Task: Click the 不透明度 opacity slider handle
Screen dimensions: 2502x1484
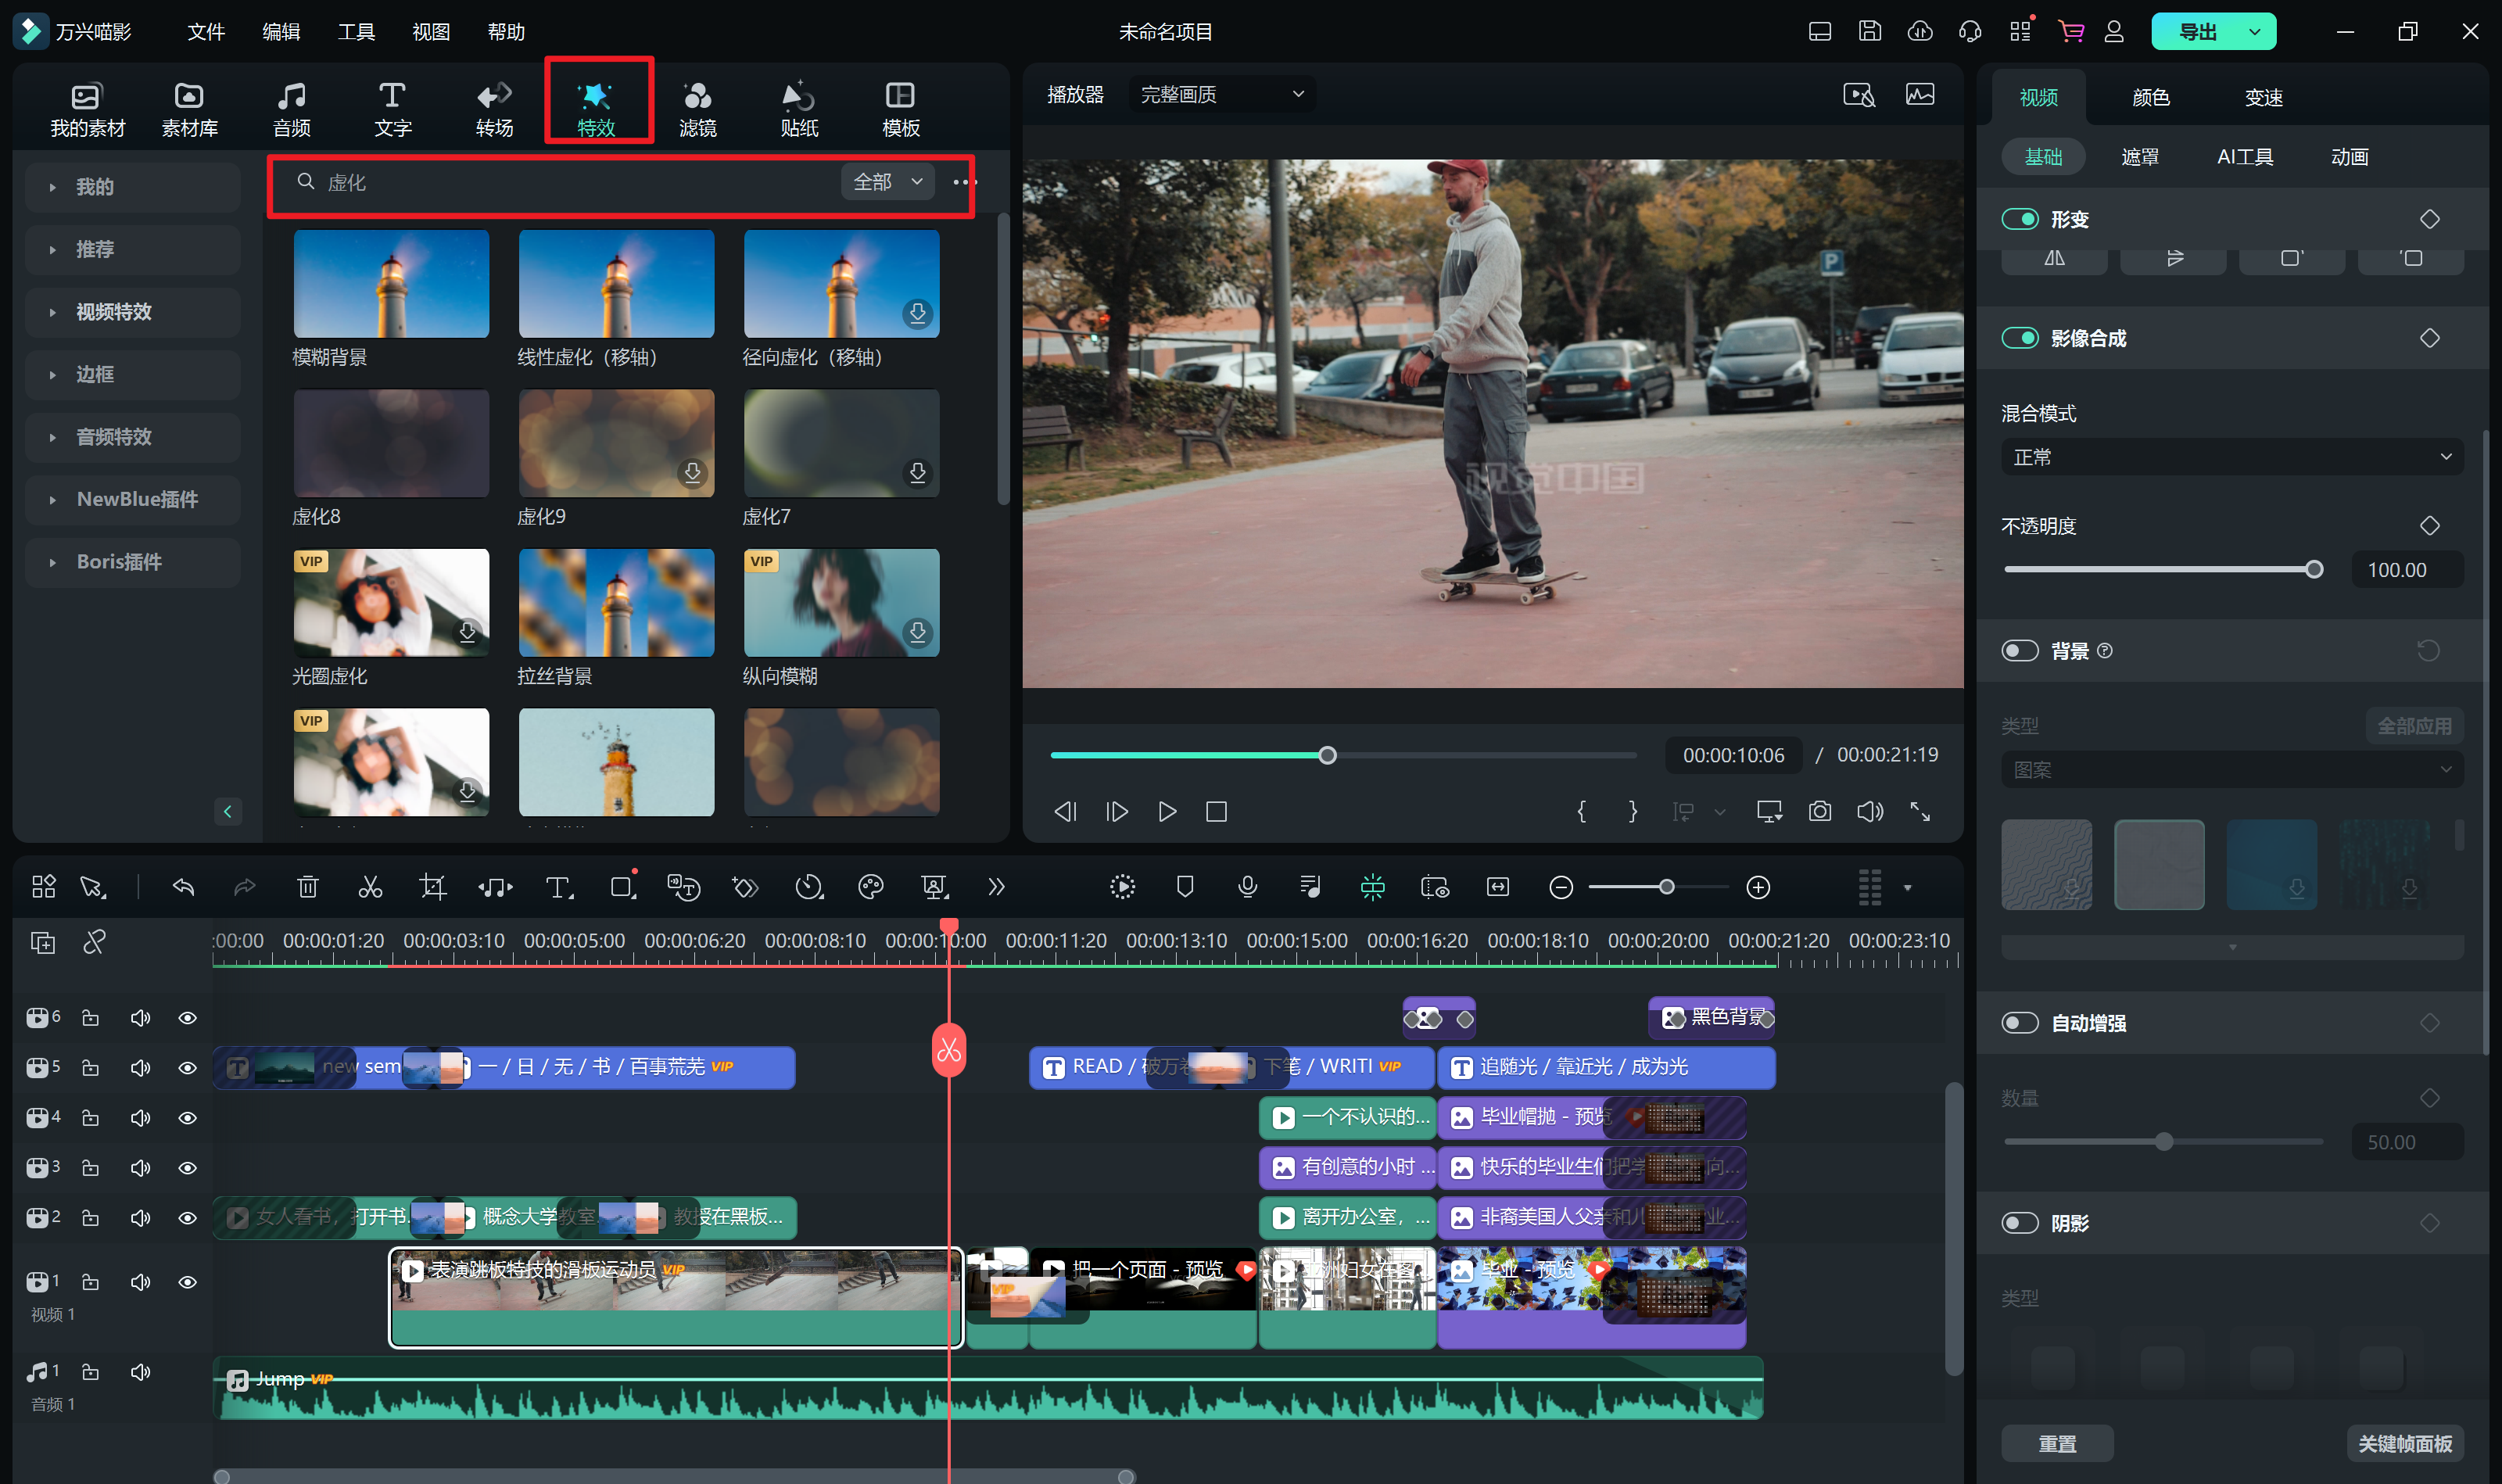Action: (x=2314, y=570)
